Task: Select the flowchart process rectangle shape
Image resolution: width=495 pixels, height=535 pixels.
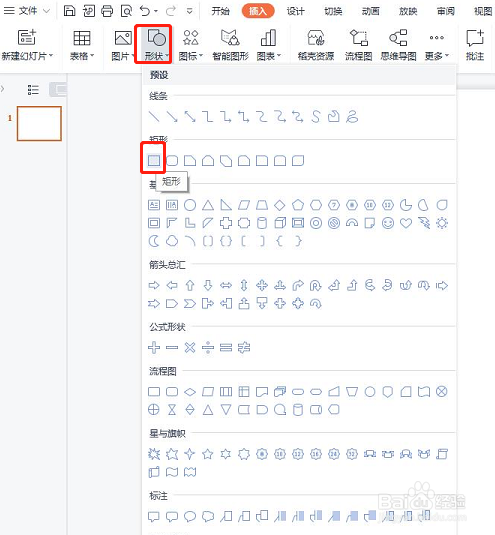Action: click(154, 391)
